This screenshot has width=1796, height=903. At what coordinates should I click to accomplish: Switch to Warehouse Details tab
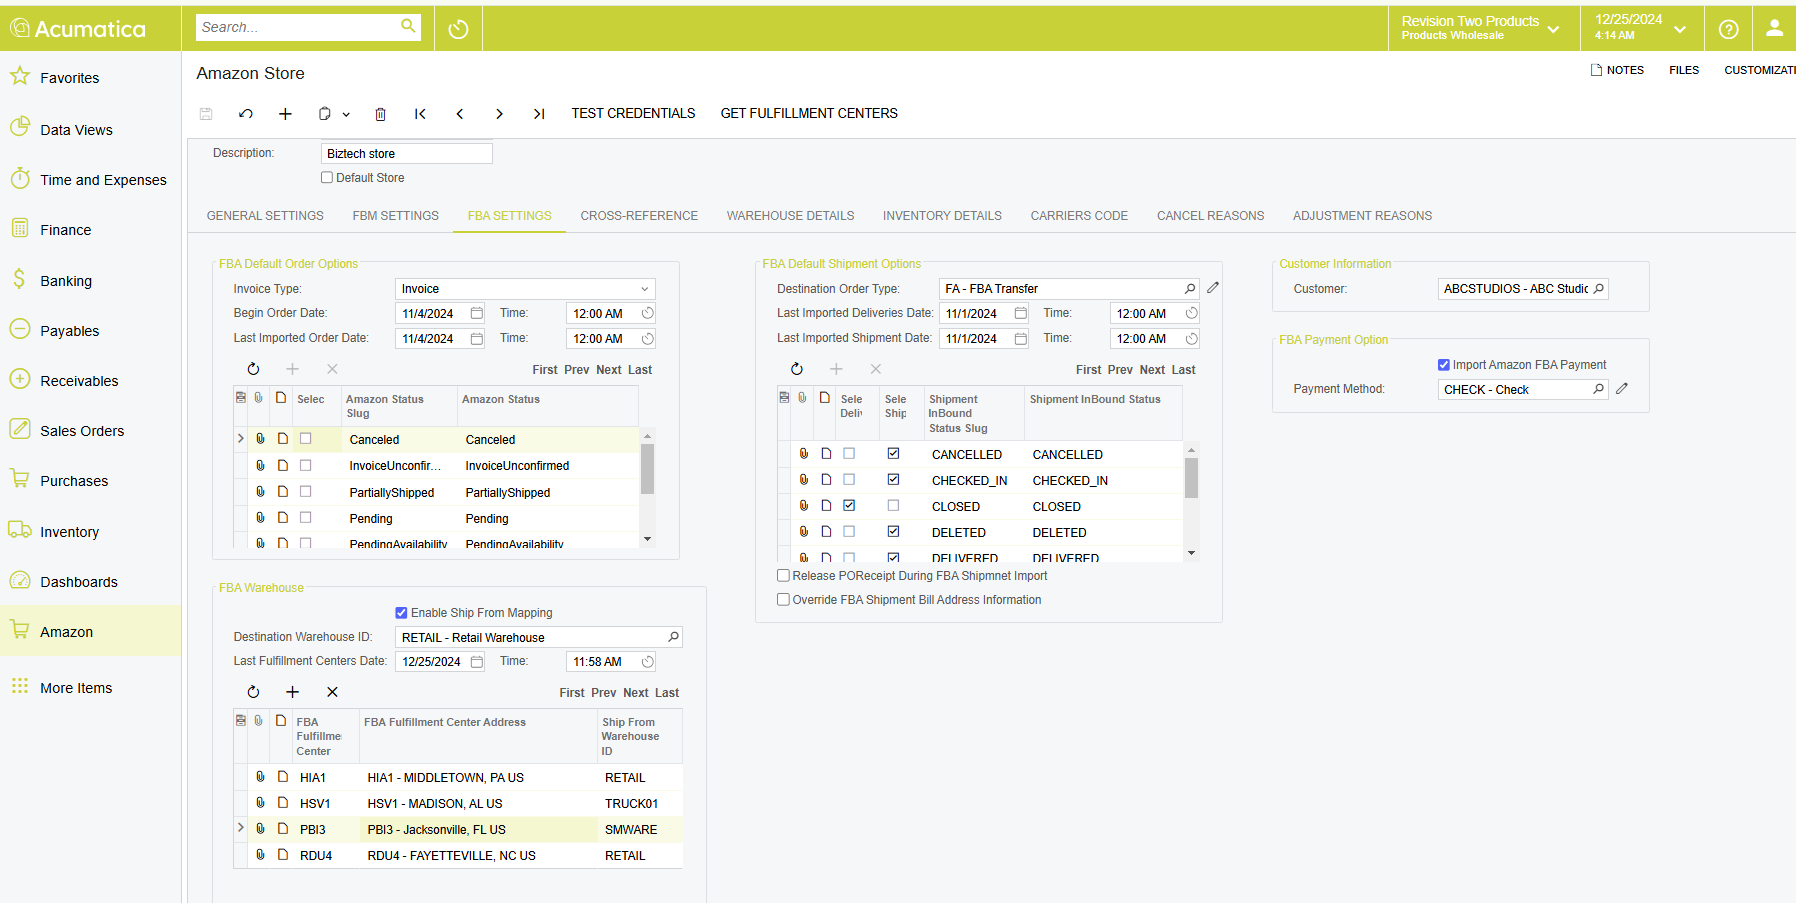pyautogui.click(x=790, y=216)
